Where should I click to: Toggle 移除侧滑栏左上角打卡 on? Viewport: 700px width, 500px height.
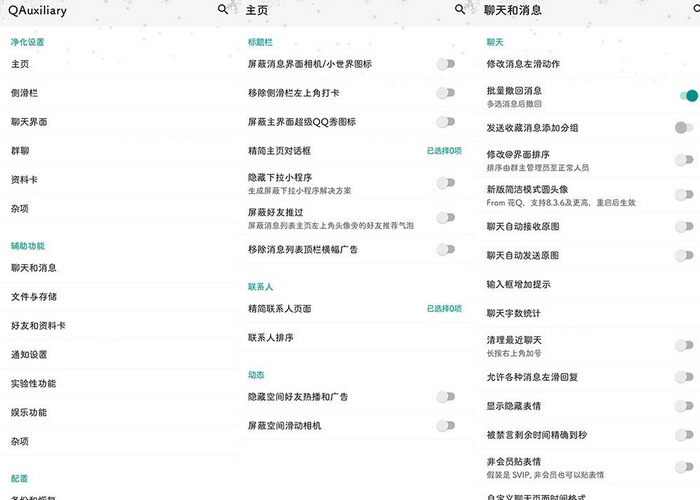[x=446, y=93]
